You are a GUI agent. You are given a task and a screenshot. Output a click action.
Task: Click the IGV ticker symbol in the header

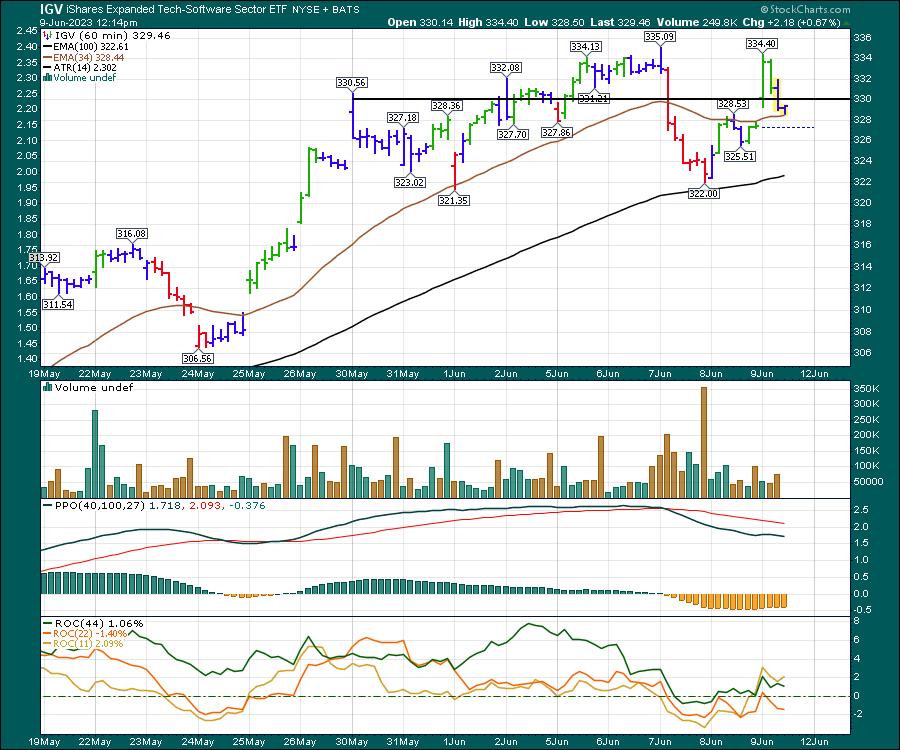point(19,8)
